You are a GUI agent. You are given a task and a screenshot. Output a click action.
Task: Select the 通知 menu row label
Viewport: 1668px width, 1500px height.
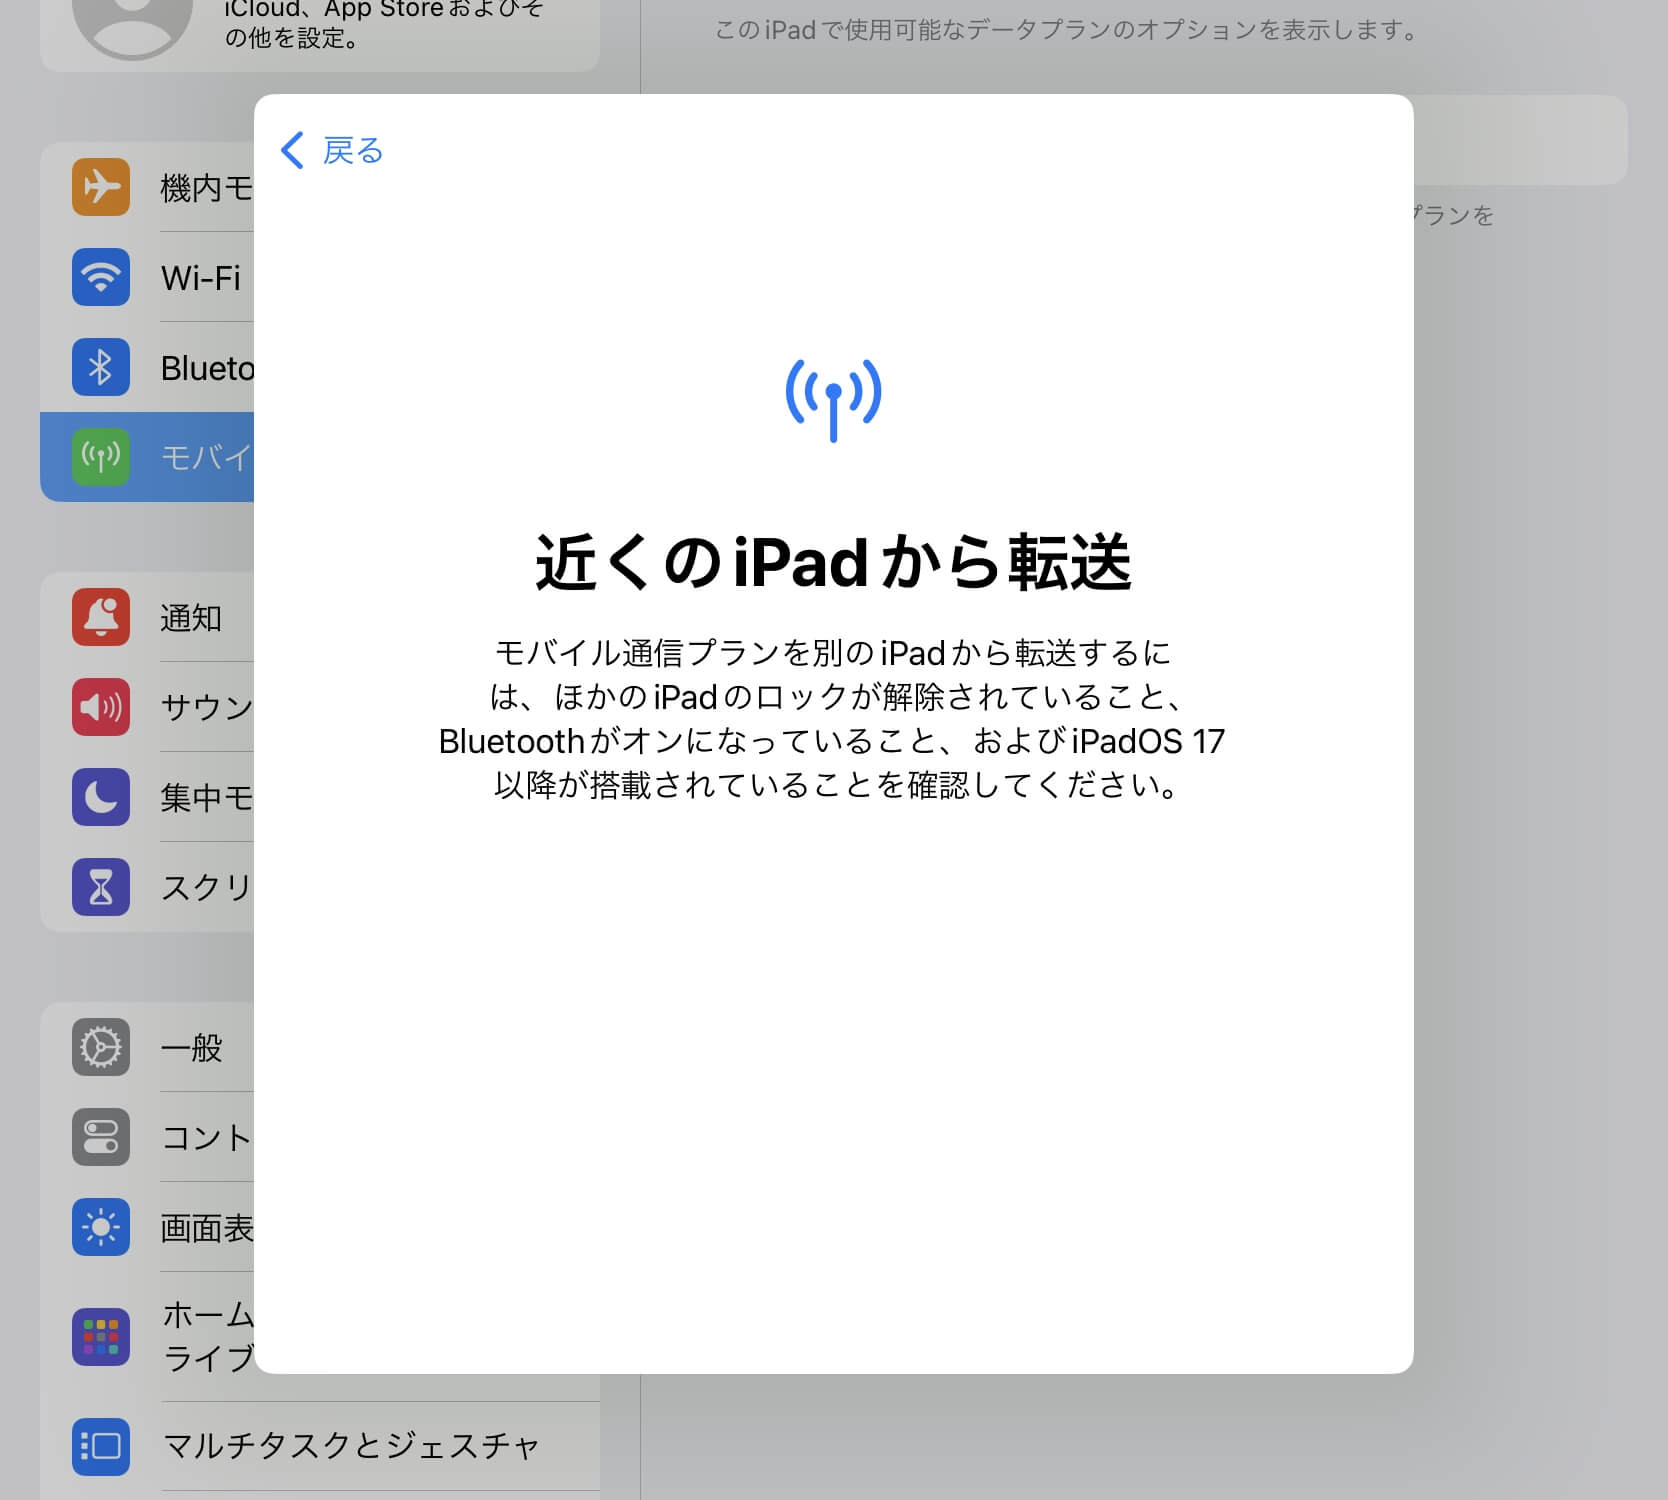point(191,618)
